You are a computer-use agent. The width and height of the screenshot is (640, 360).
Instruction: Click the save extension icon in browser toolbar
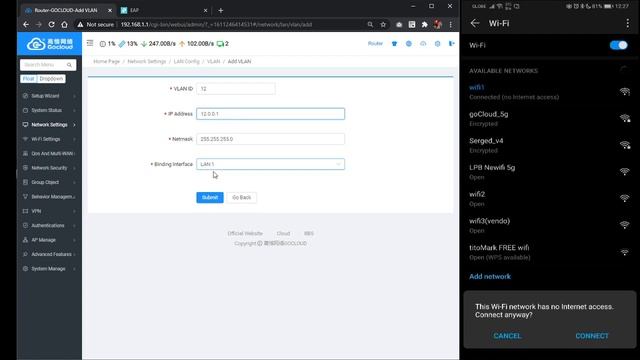(412, 24)
